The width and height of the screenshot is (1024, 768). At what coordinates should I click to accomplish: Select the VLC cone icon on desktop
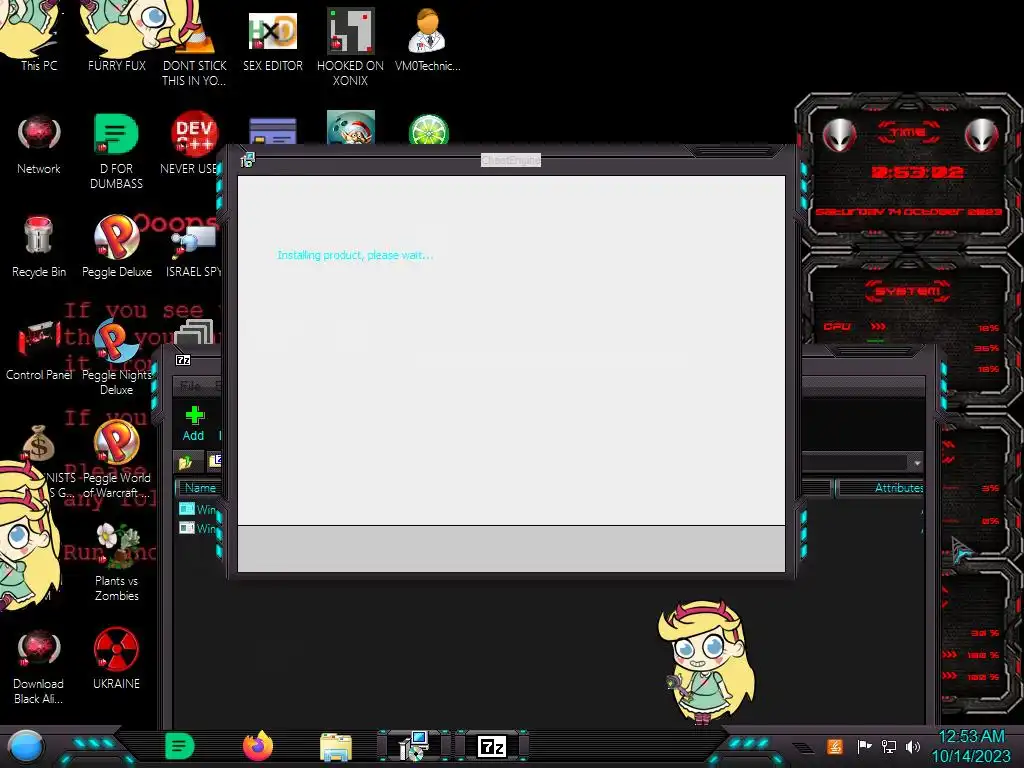[x=195, y=44]
